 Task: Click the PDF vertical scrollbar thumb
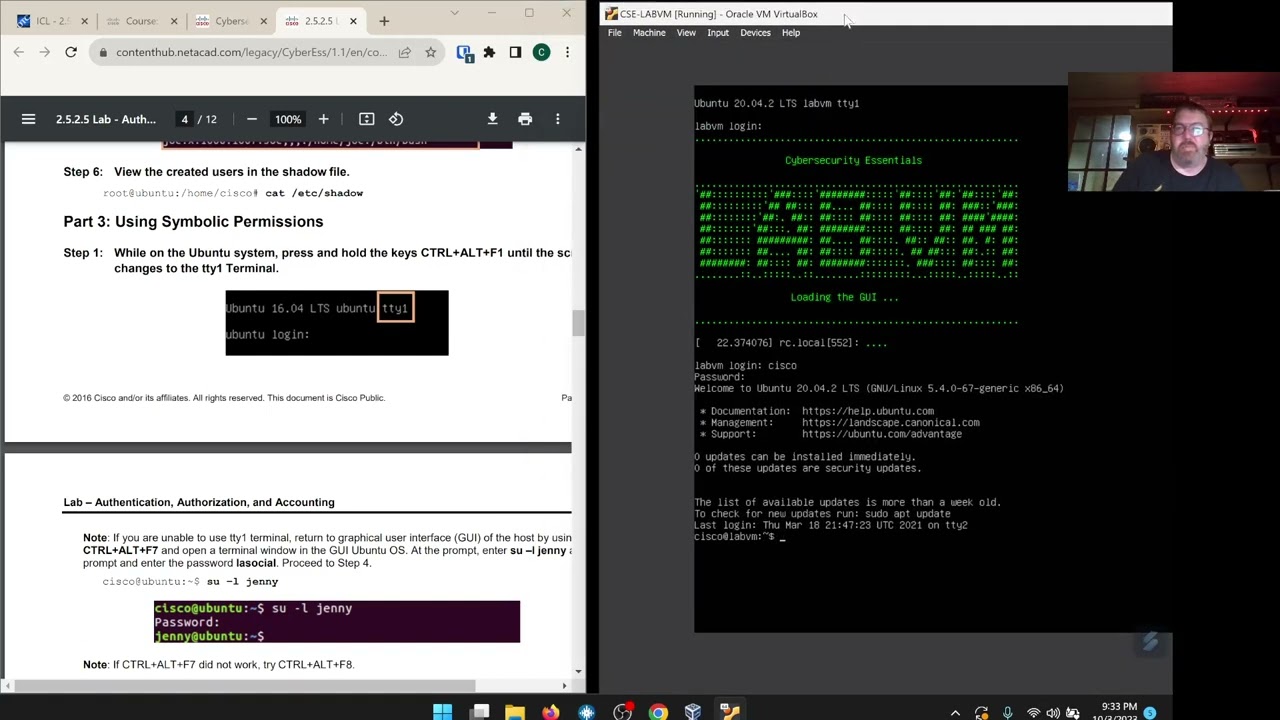coord(578,323)
